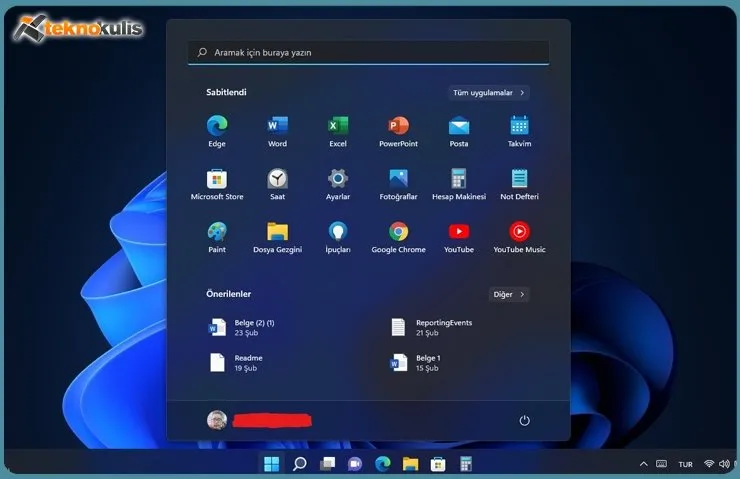Open the Saat clock app
Image resolution: width=740 pixels, height=479 pixels.
(x=278, y=184)
